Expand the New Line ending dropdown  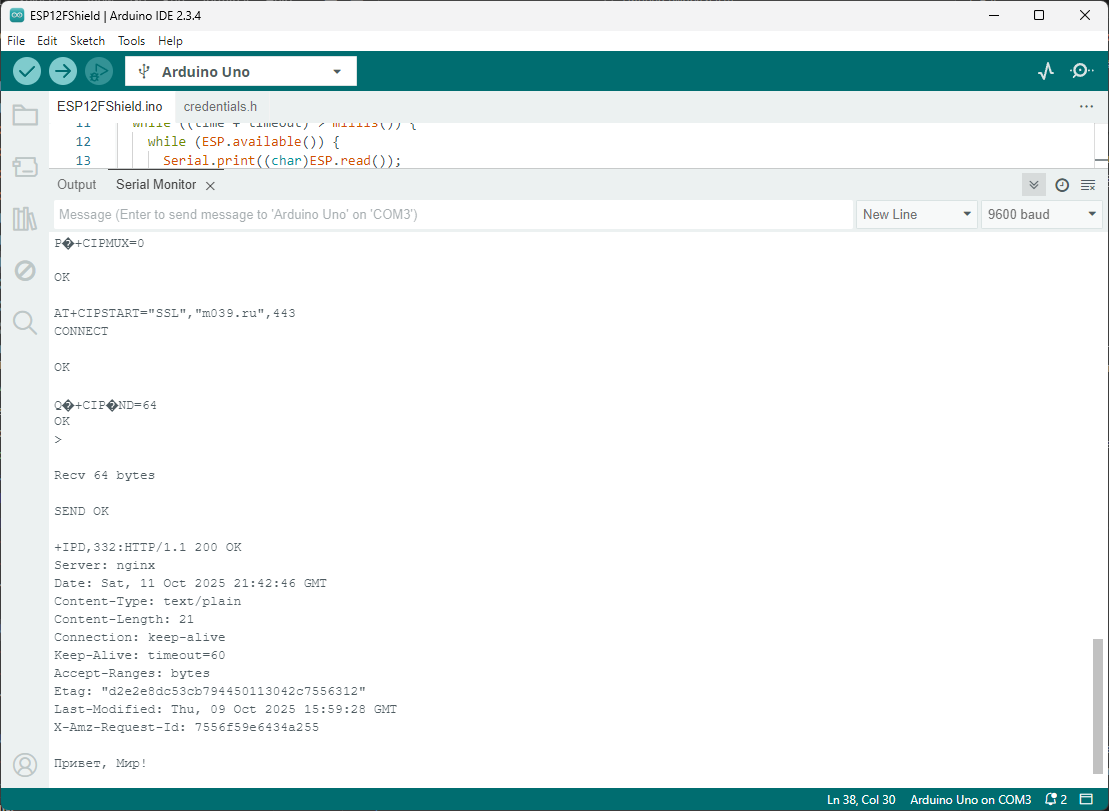(x=916, y=215)
